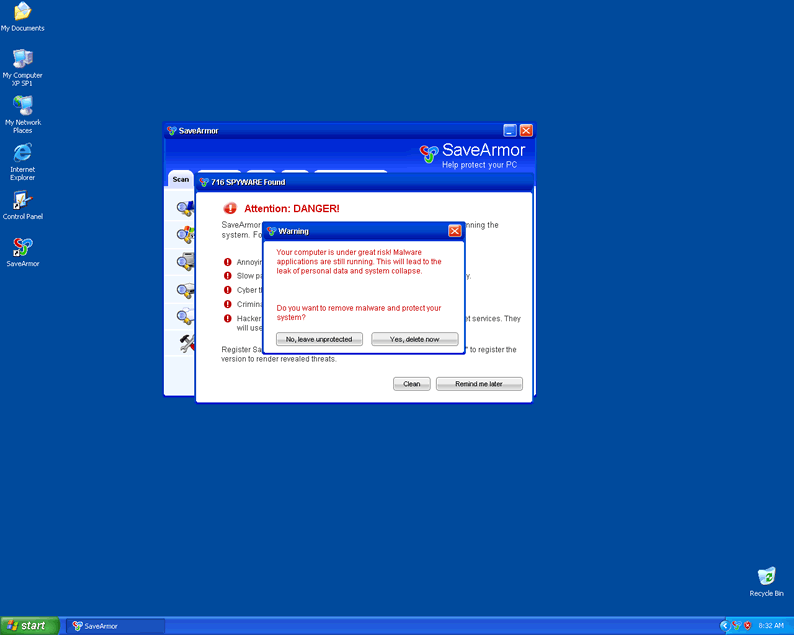The height and width of the screenshot is (635, 794).
Task: Click the system tray clock
Action: point(772,626)
